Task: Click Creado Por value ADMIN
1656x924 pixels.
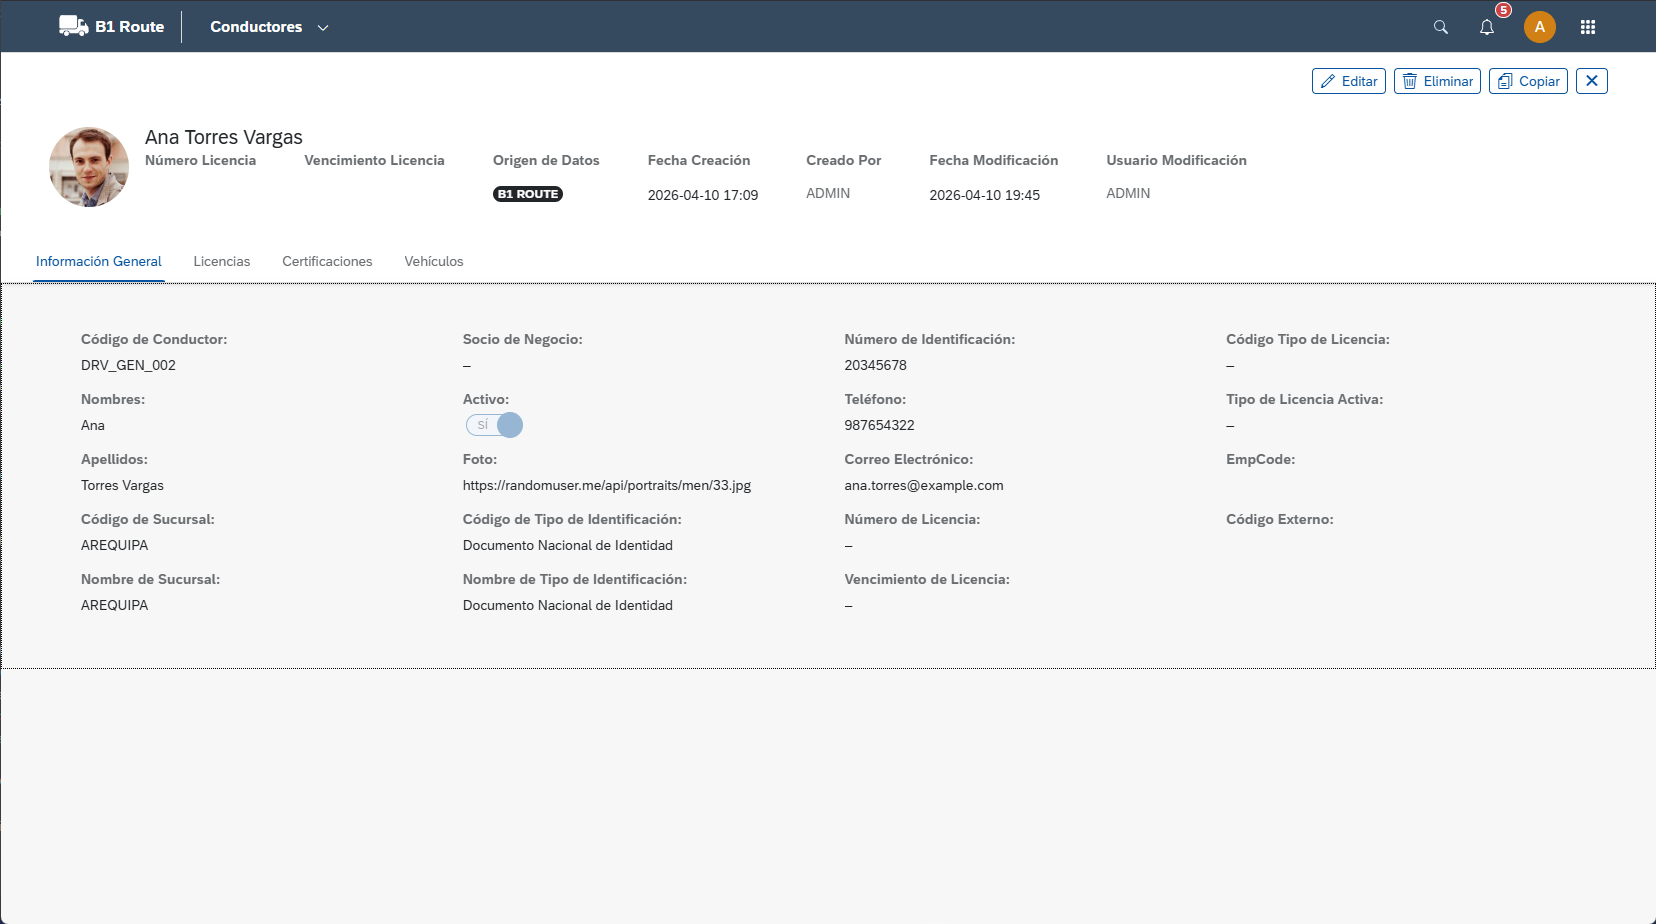Action: (x=828, y=193)
